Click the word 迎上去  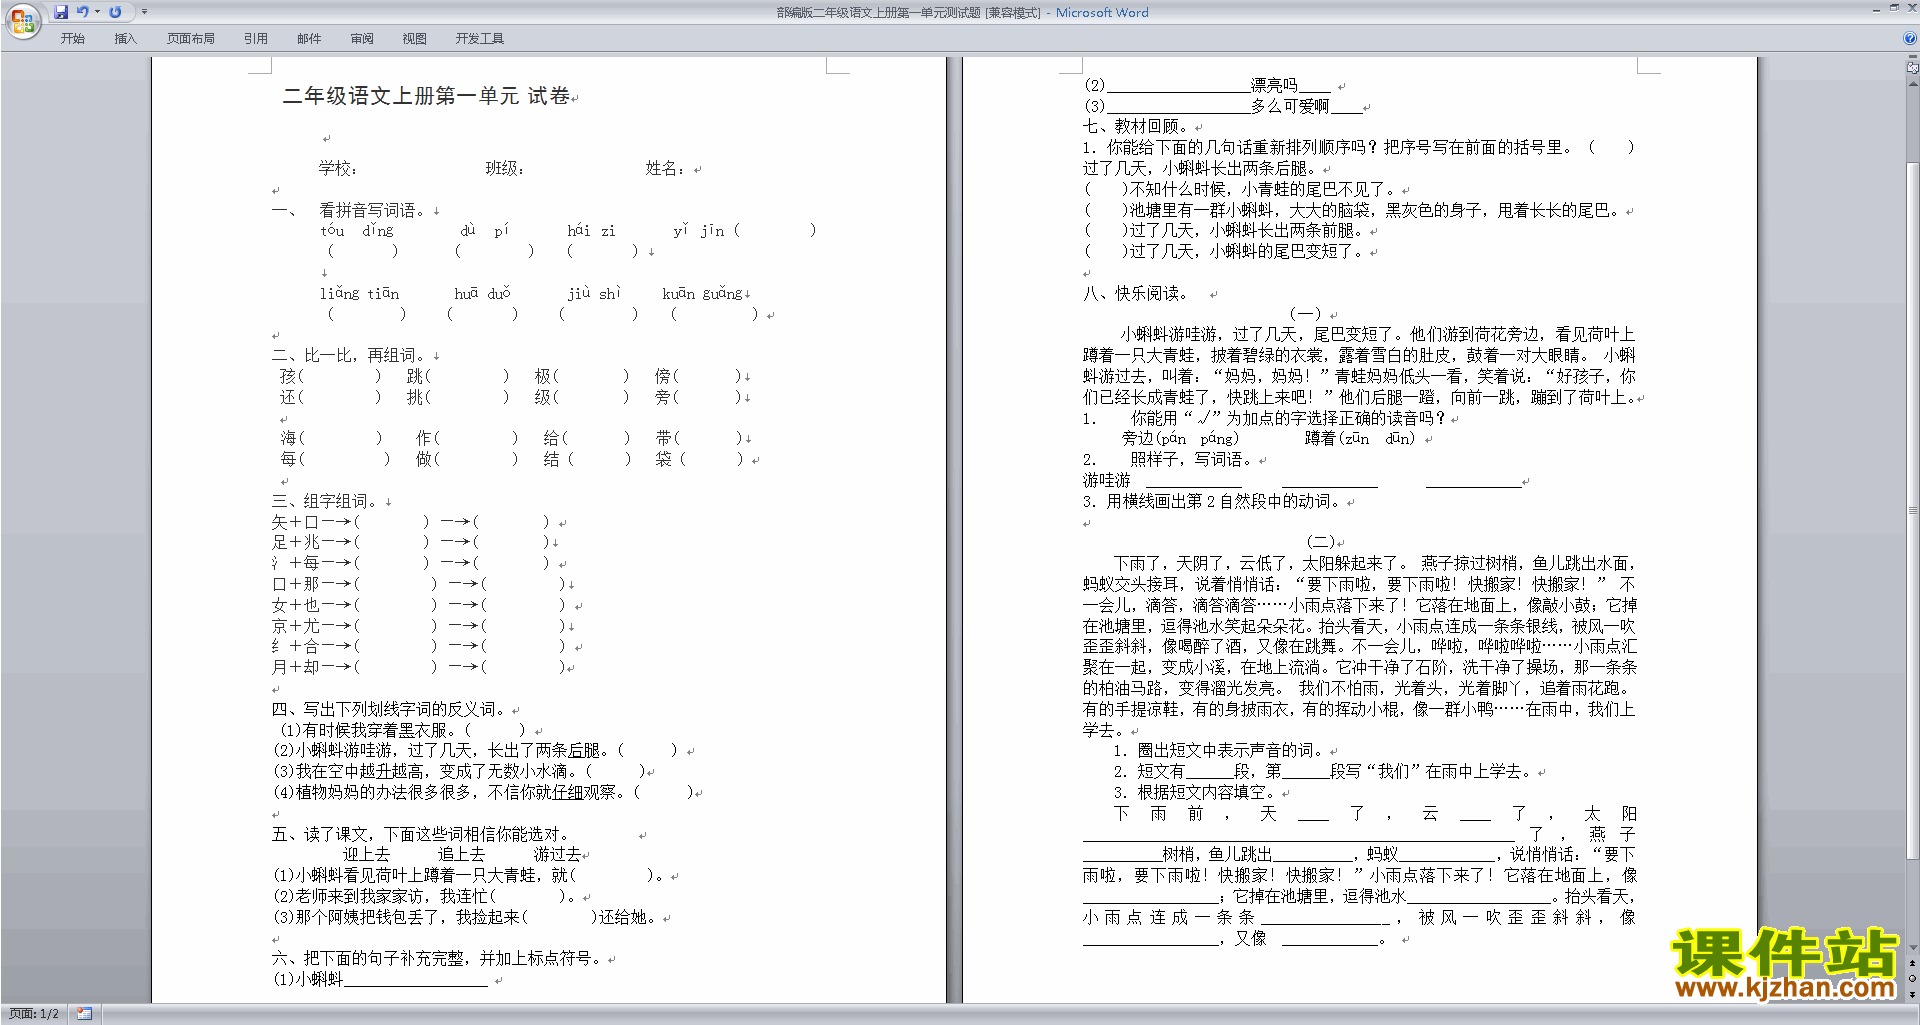366,855
